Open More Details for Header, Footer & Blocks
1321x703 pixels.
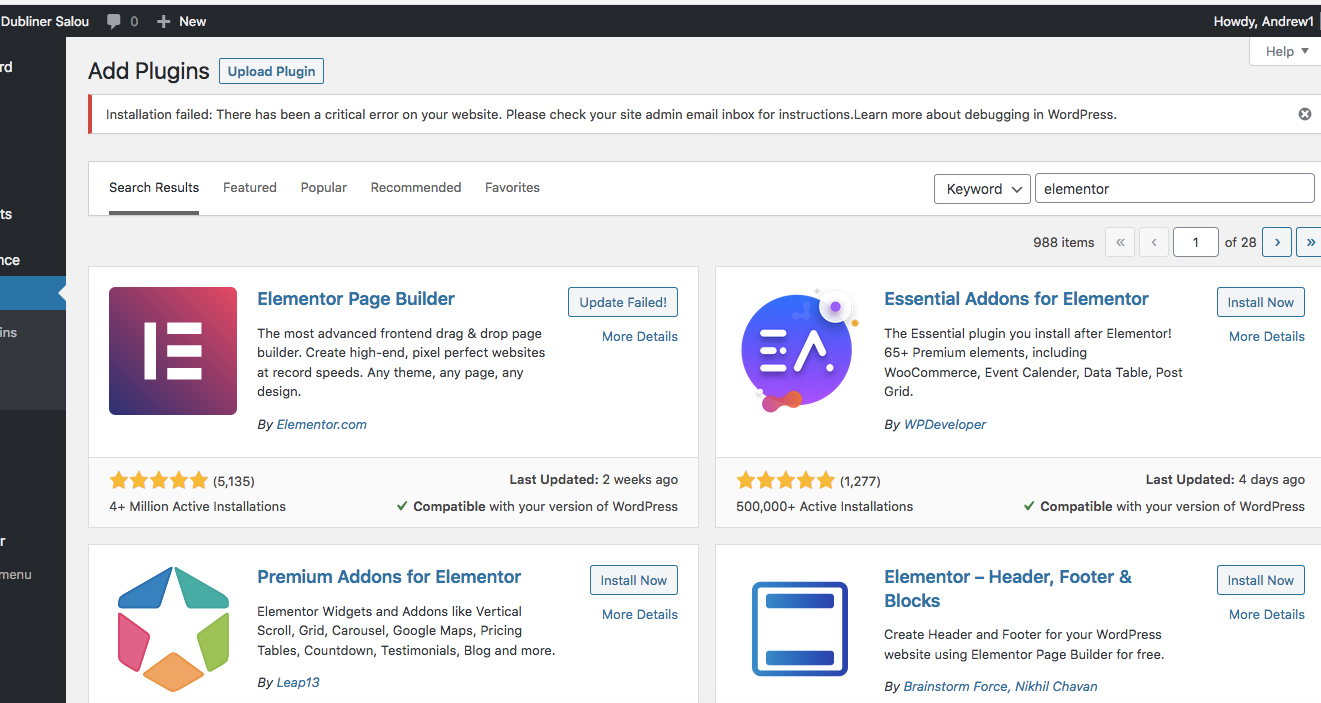1267,615
